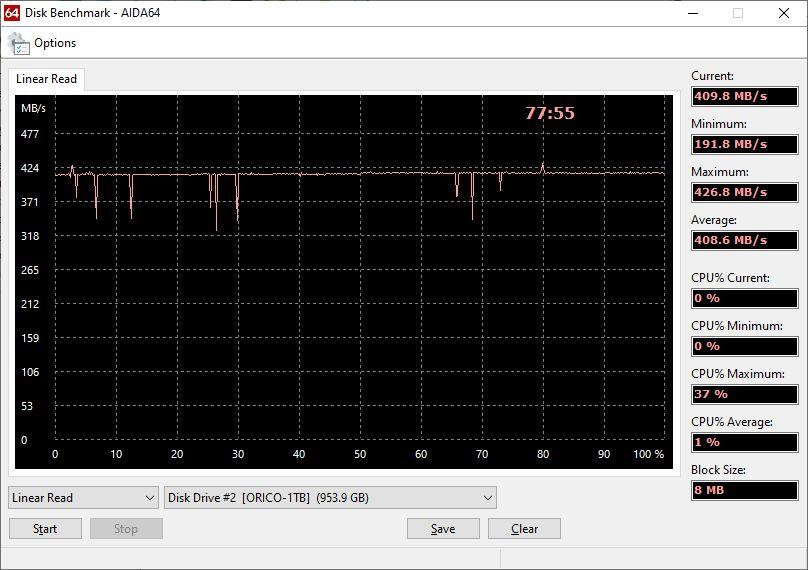Close the Disk Benchmark window

coord(784,13)
